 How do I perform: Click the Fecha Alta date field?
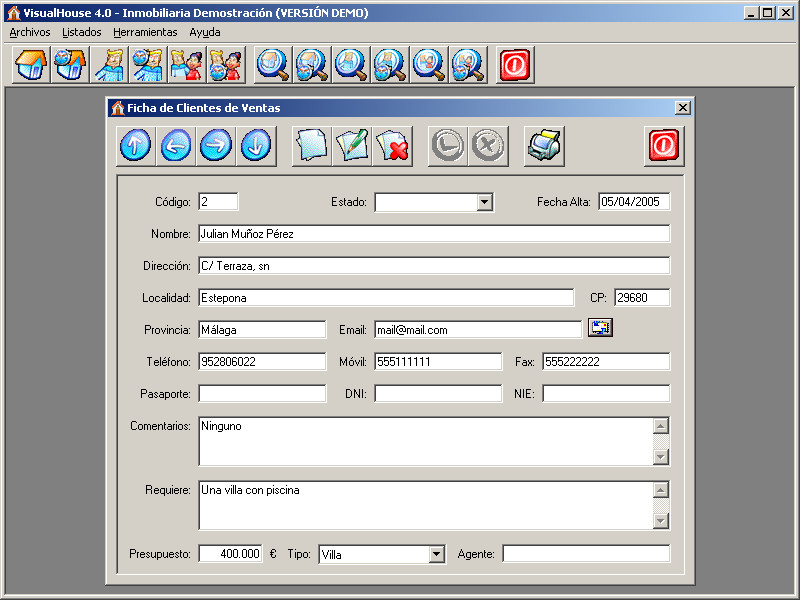pyautogui.click(x=634, y=202)
